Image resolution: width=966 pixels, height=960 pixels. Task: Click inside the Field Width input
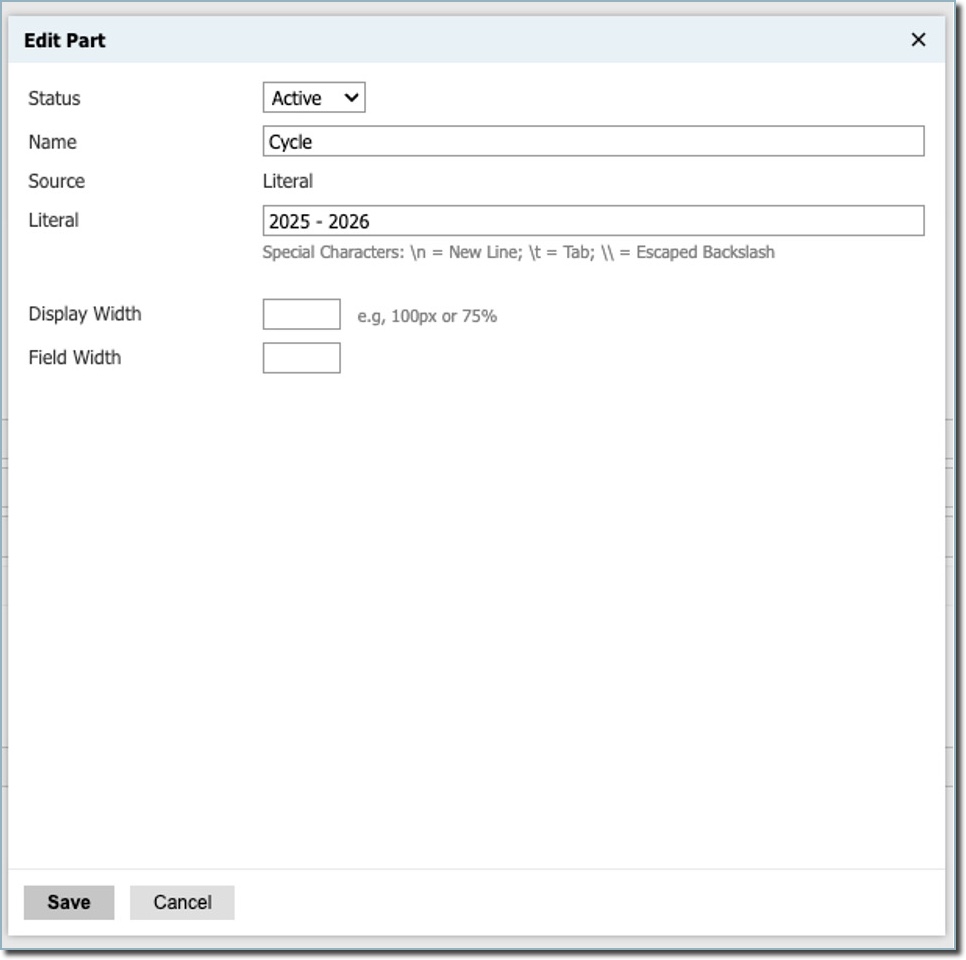300,356
